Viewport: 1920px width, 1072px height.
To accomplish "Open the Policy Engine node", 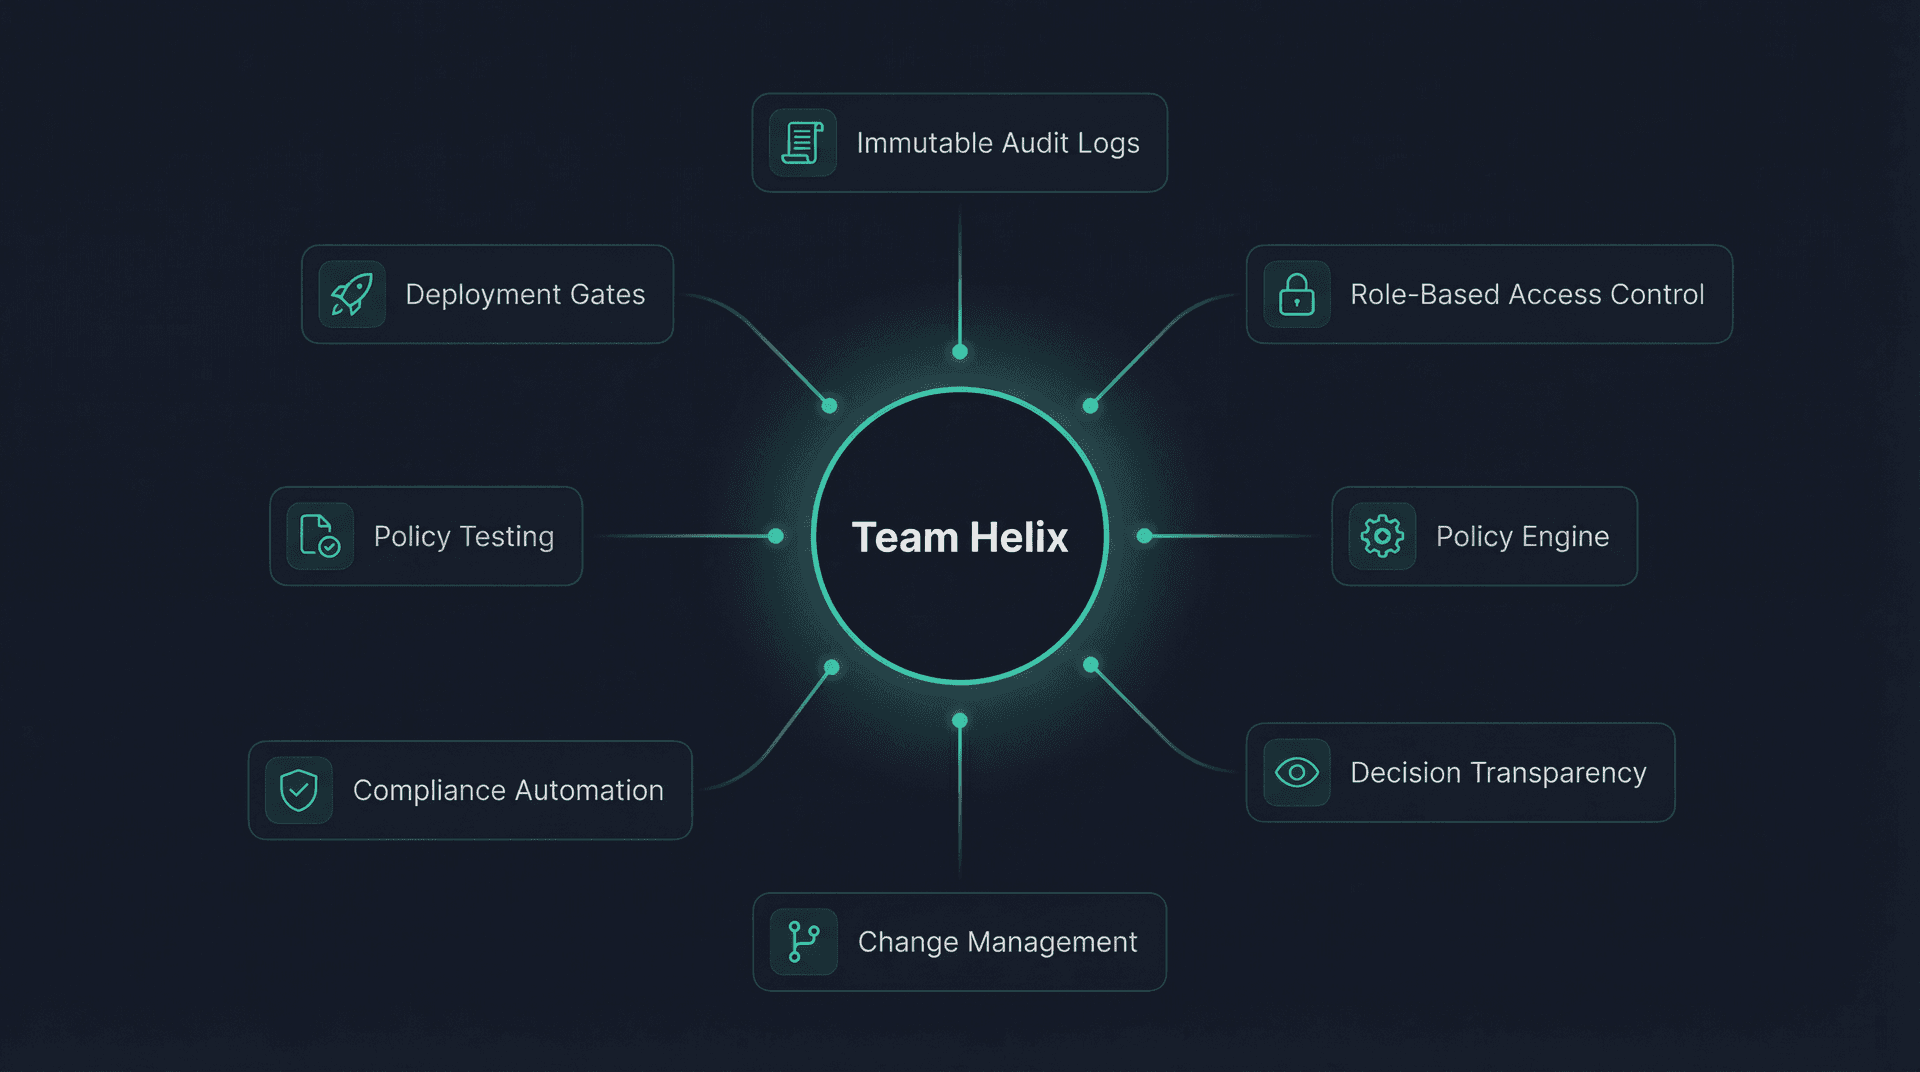I will click(x=1484, y=536).
